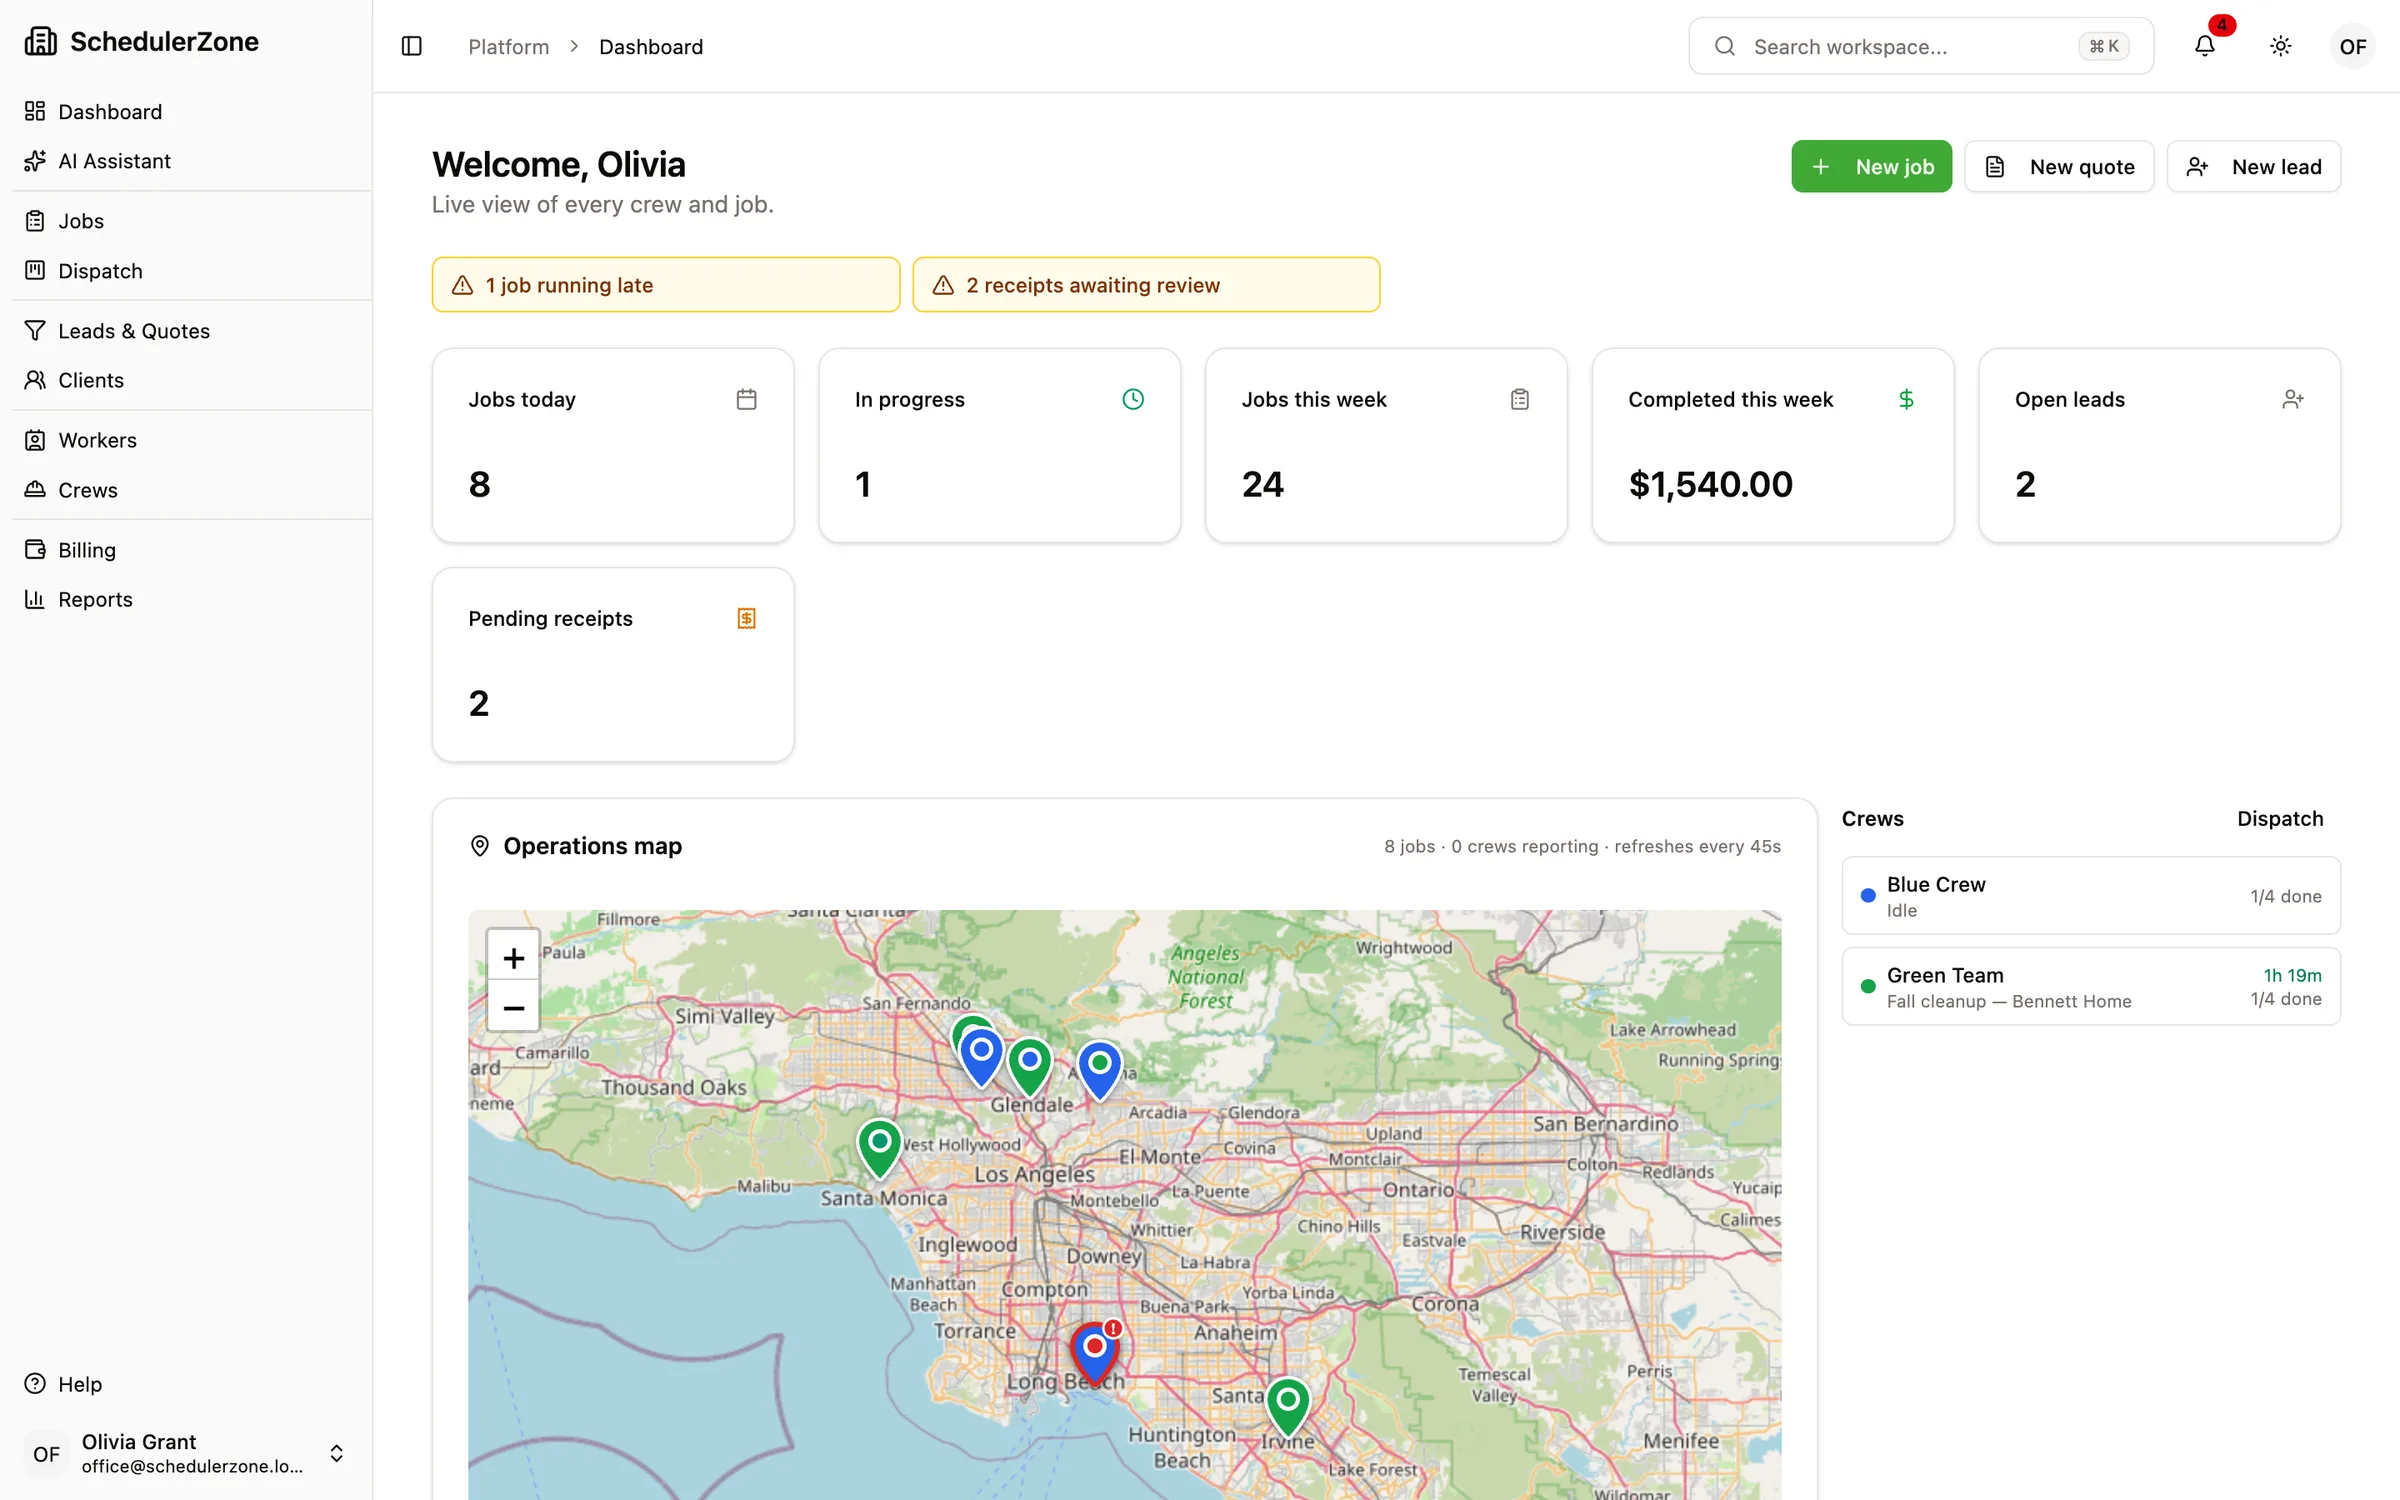Go to Clients page
2400x1500 pixels.
pos(186,380)
